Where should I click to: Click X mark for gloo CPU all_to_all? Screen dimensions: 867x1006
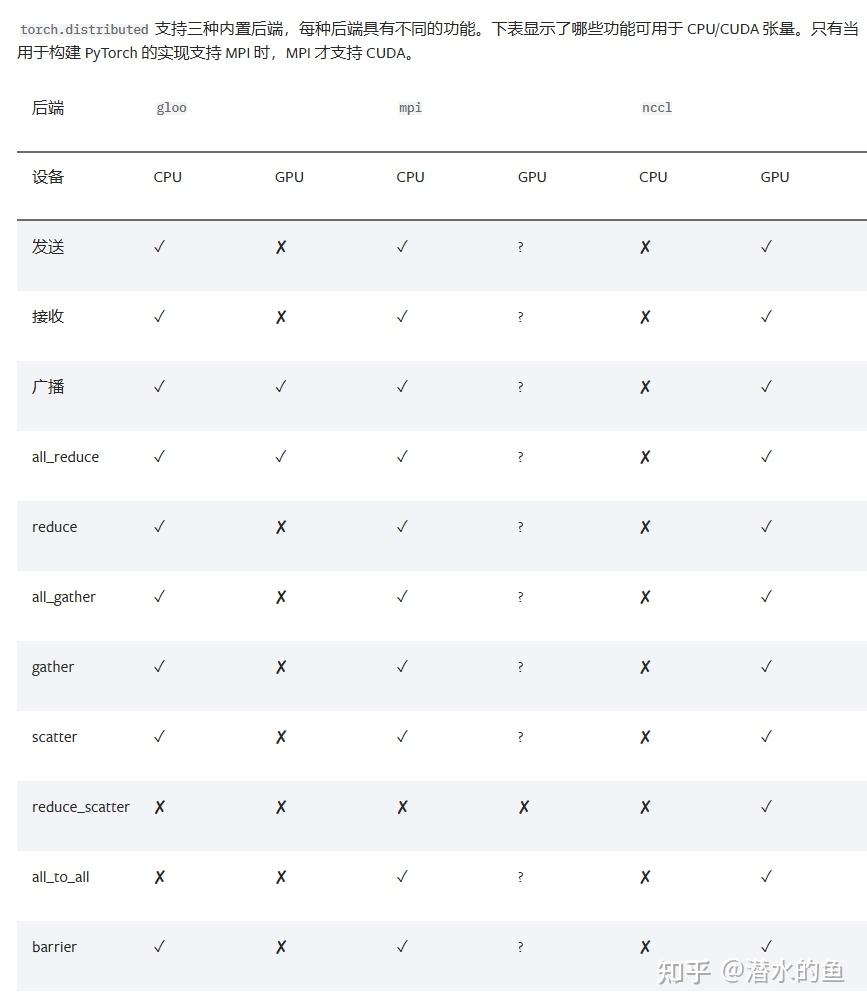160,877
